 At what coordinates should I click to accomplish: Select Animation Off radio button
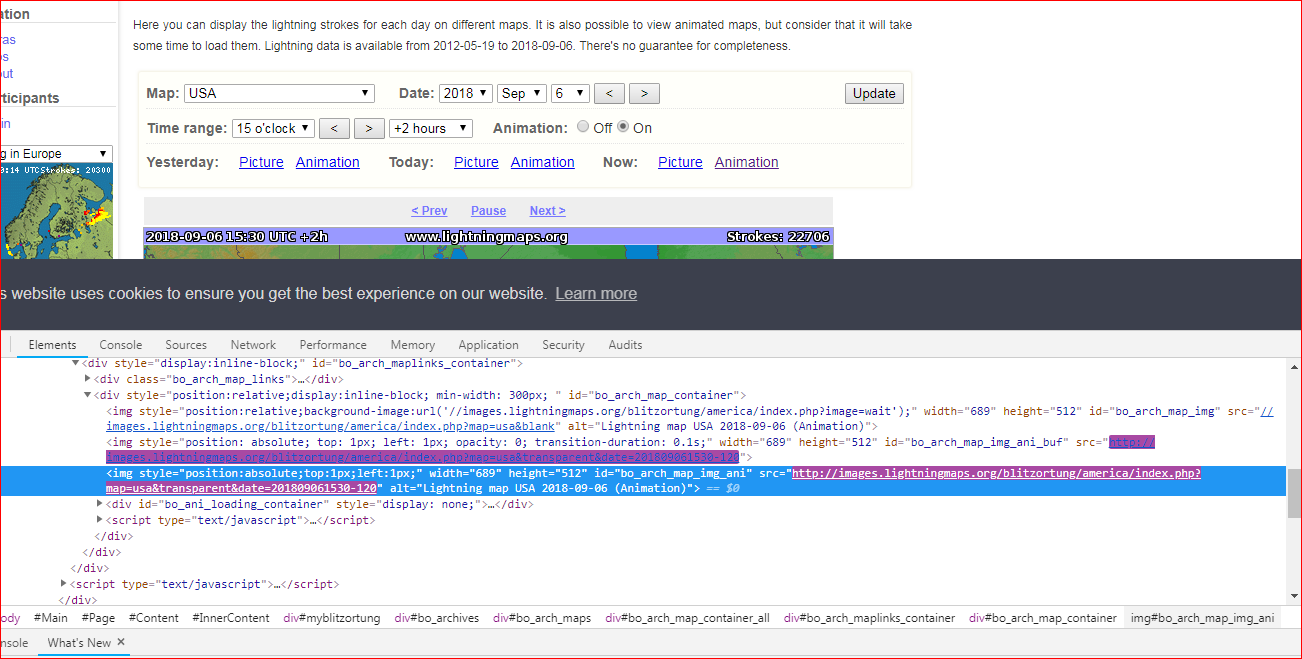pos(583,127)
